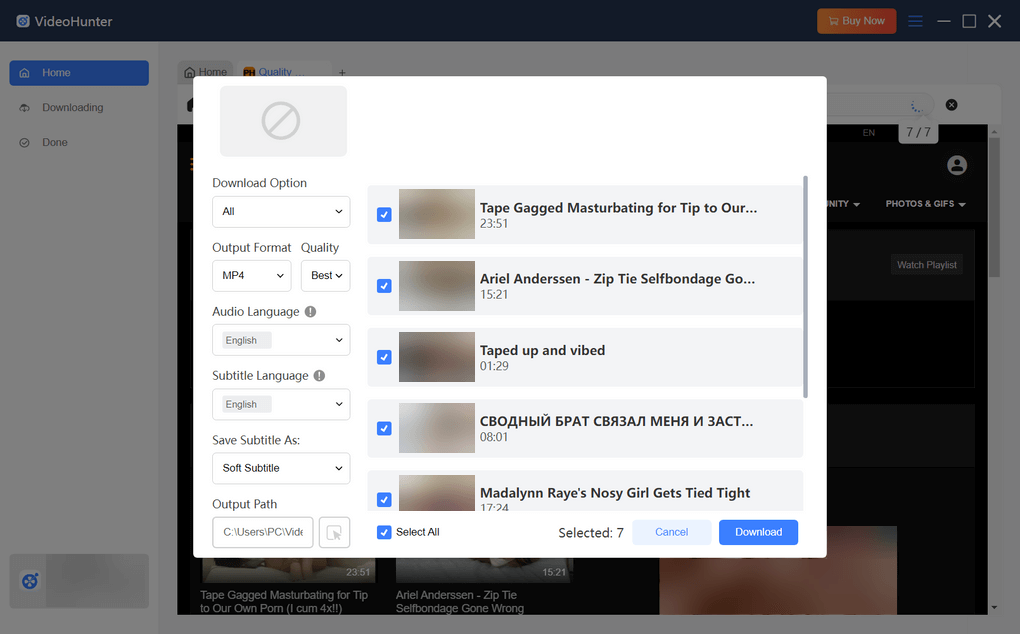
Task: Click the hamburger menu icon in title bar
Action: 915,21
